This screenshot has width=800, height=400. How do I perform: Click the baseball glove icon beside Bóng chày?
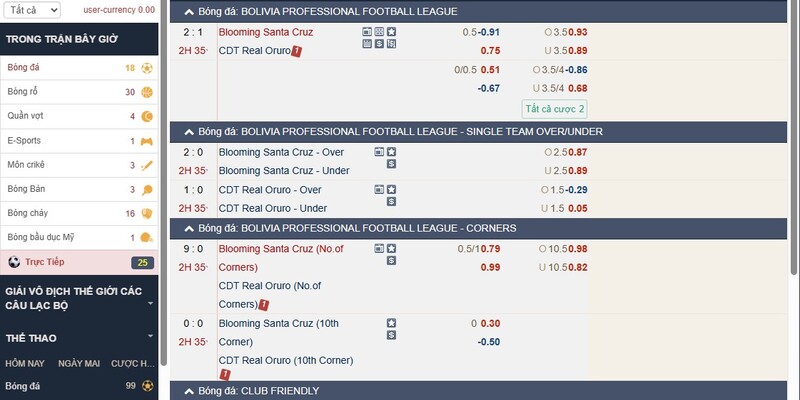tap(147, 214)
